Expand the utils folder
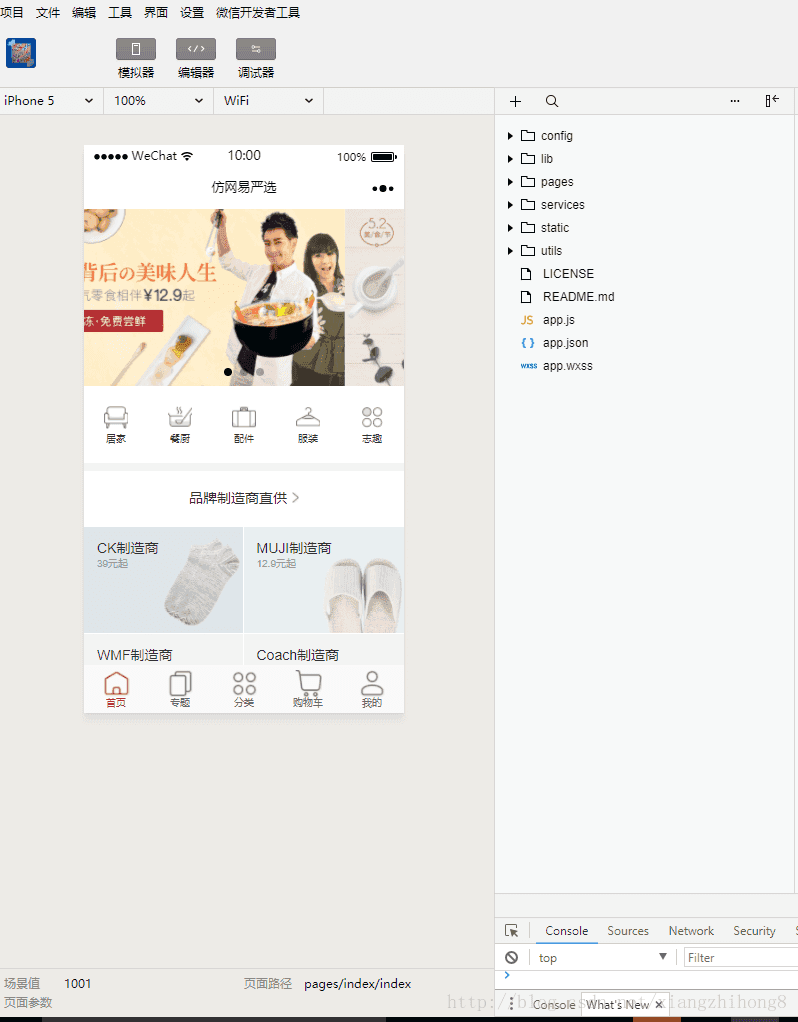 (x=510, y=251)
